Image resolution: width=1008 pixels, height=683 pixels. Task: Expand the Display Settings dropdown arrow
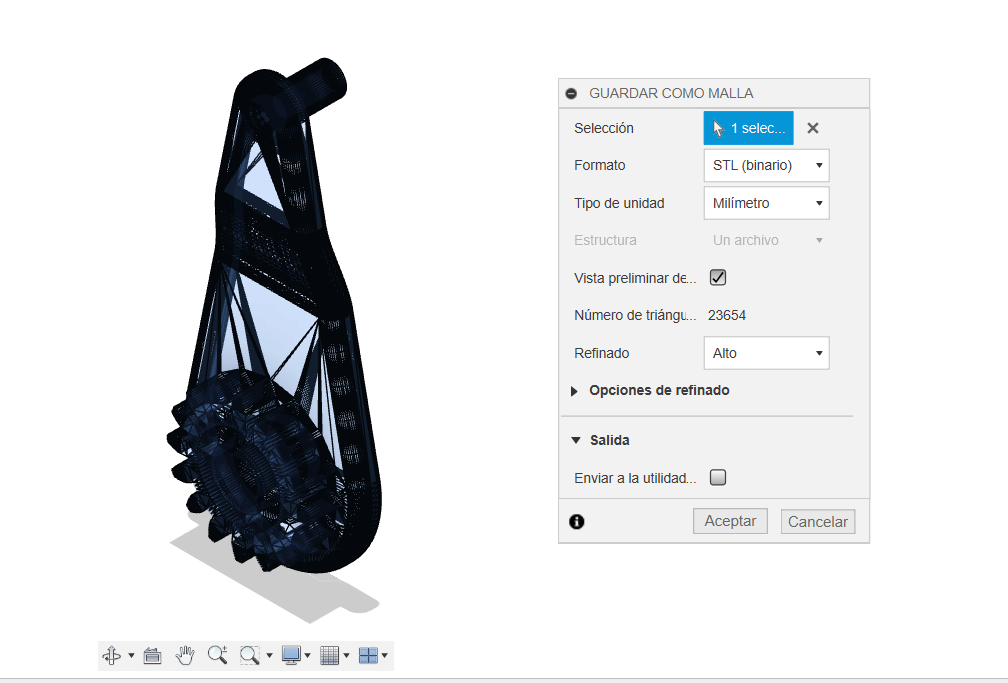click(307, 656)
